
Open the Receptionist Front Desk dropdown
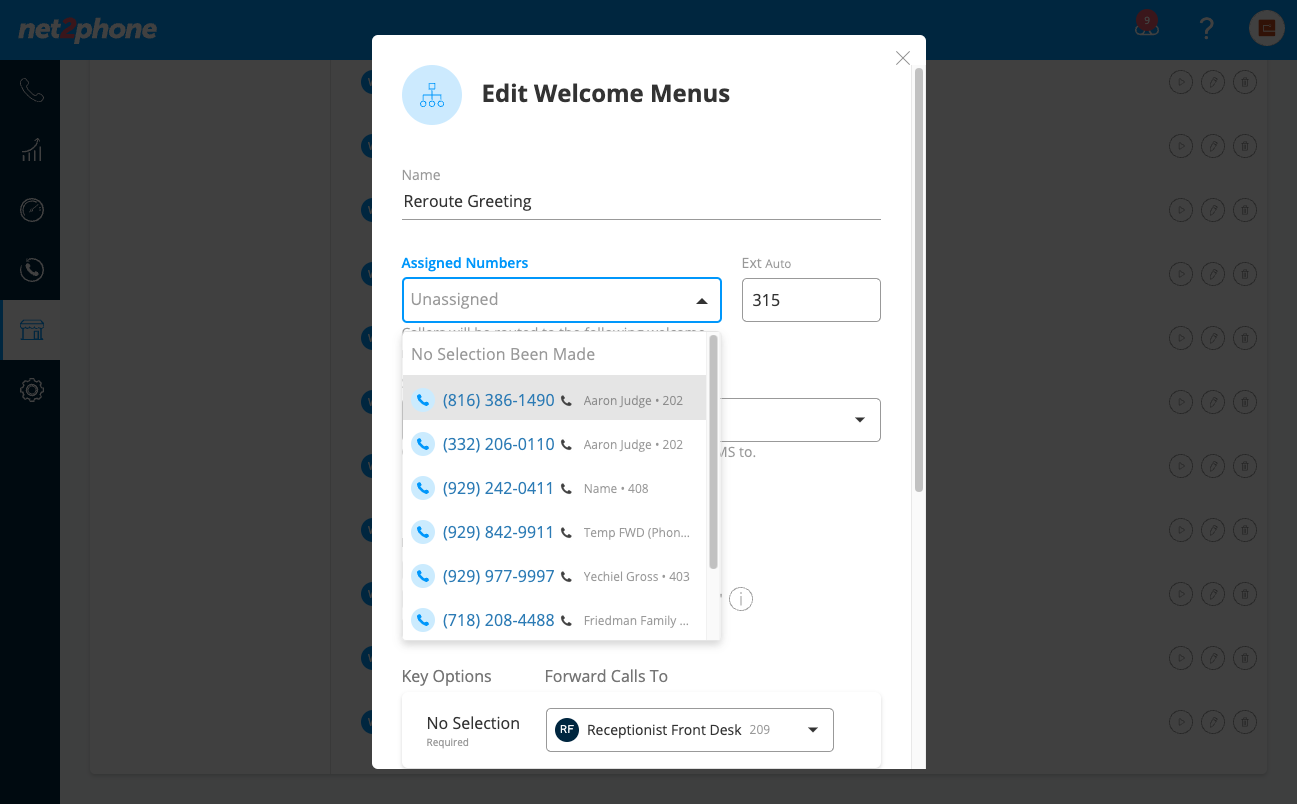click(690, 730)
